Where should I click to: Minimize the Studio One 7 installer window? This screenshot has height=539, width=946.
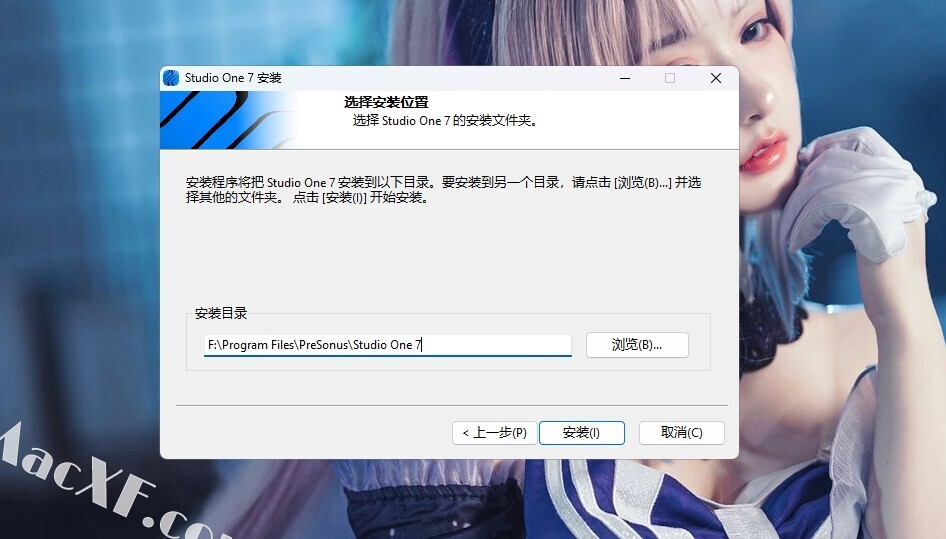625,78
